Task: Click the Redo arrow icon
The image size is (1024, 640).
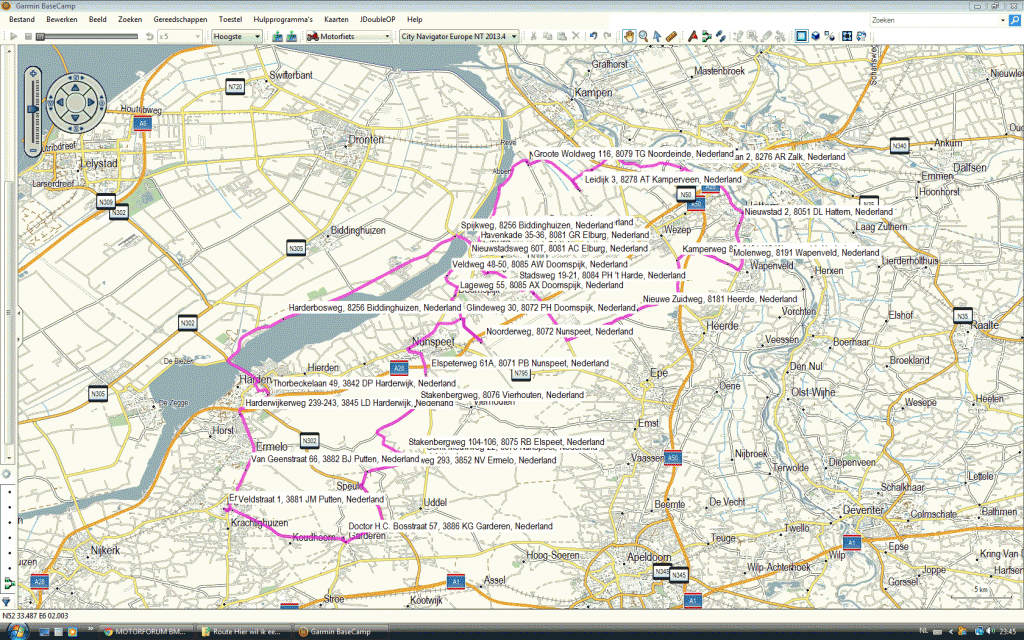Action: coord(607,37)
